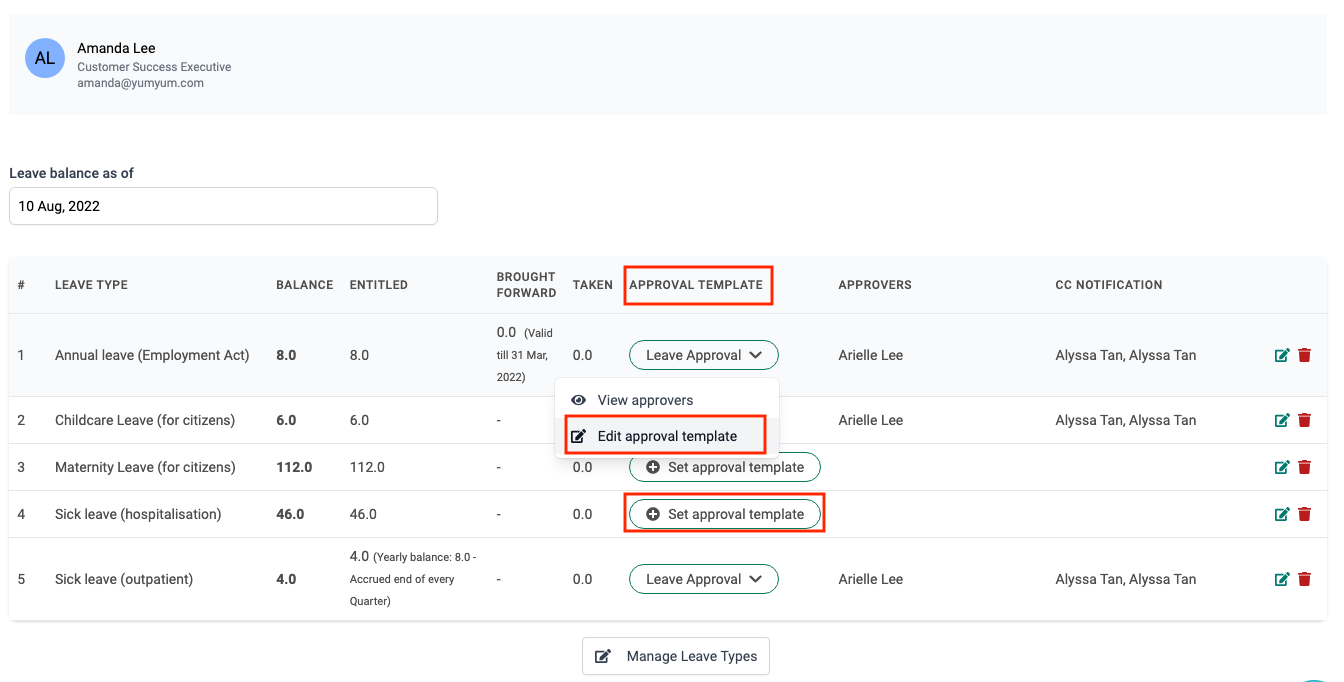Click CC notification names in outpatient row
Screen dimensions: 1344x682
[x=1126, y=579]
